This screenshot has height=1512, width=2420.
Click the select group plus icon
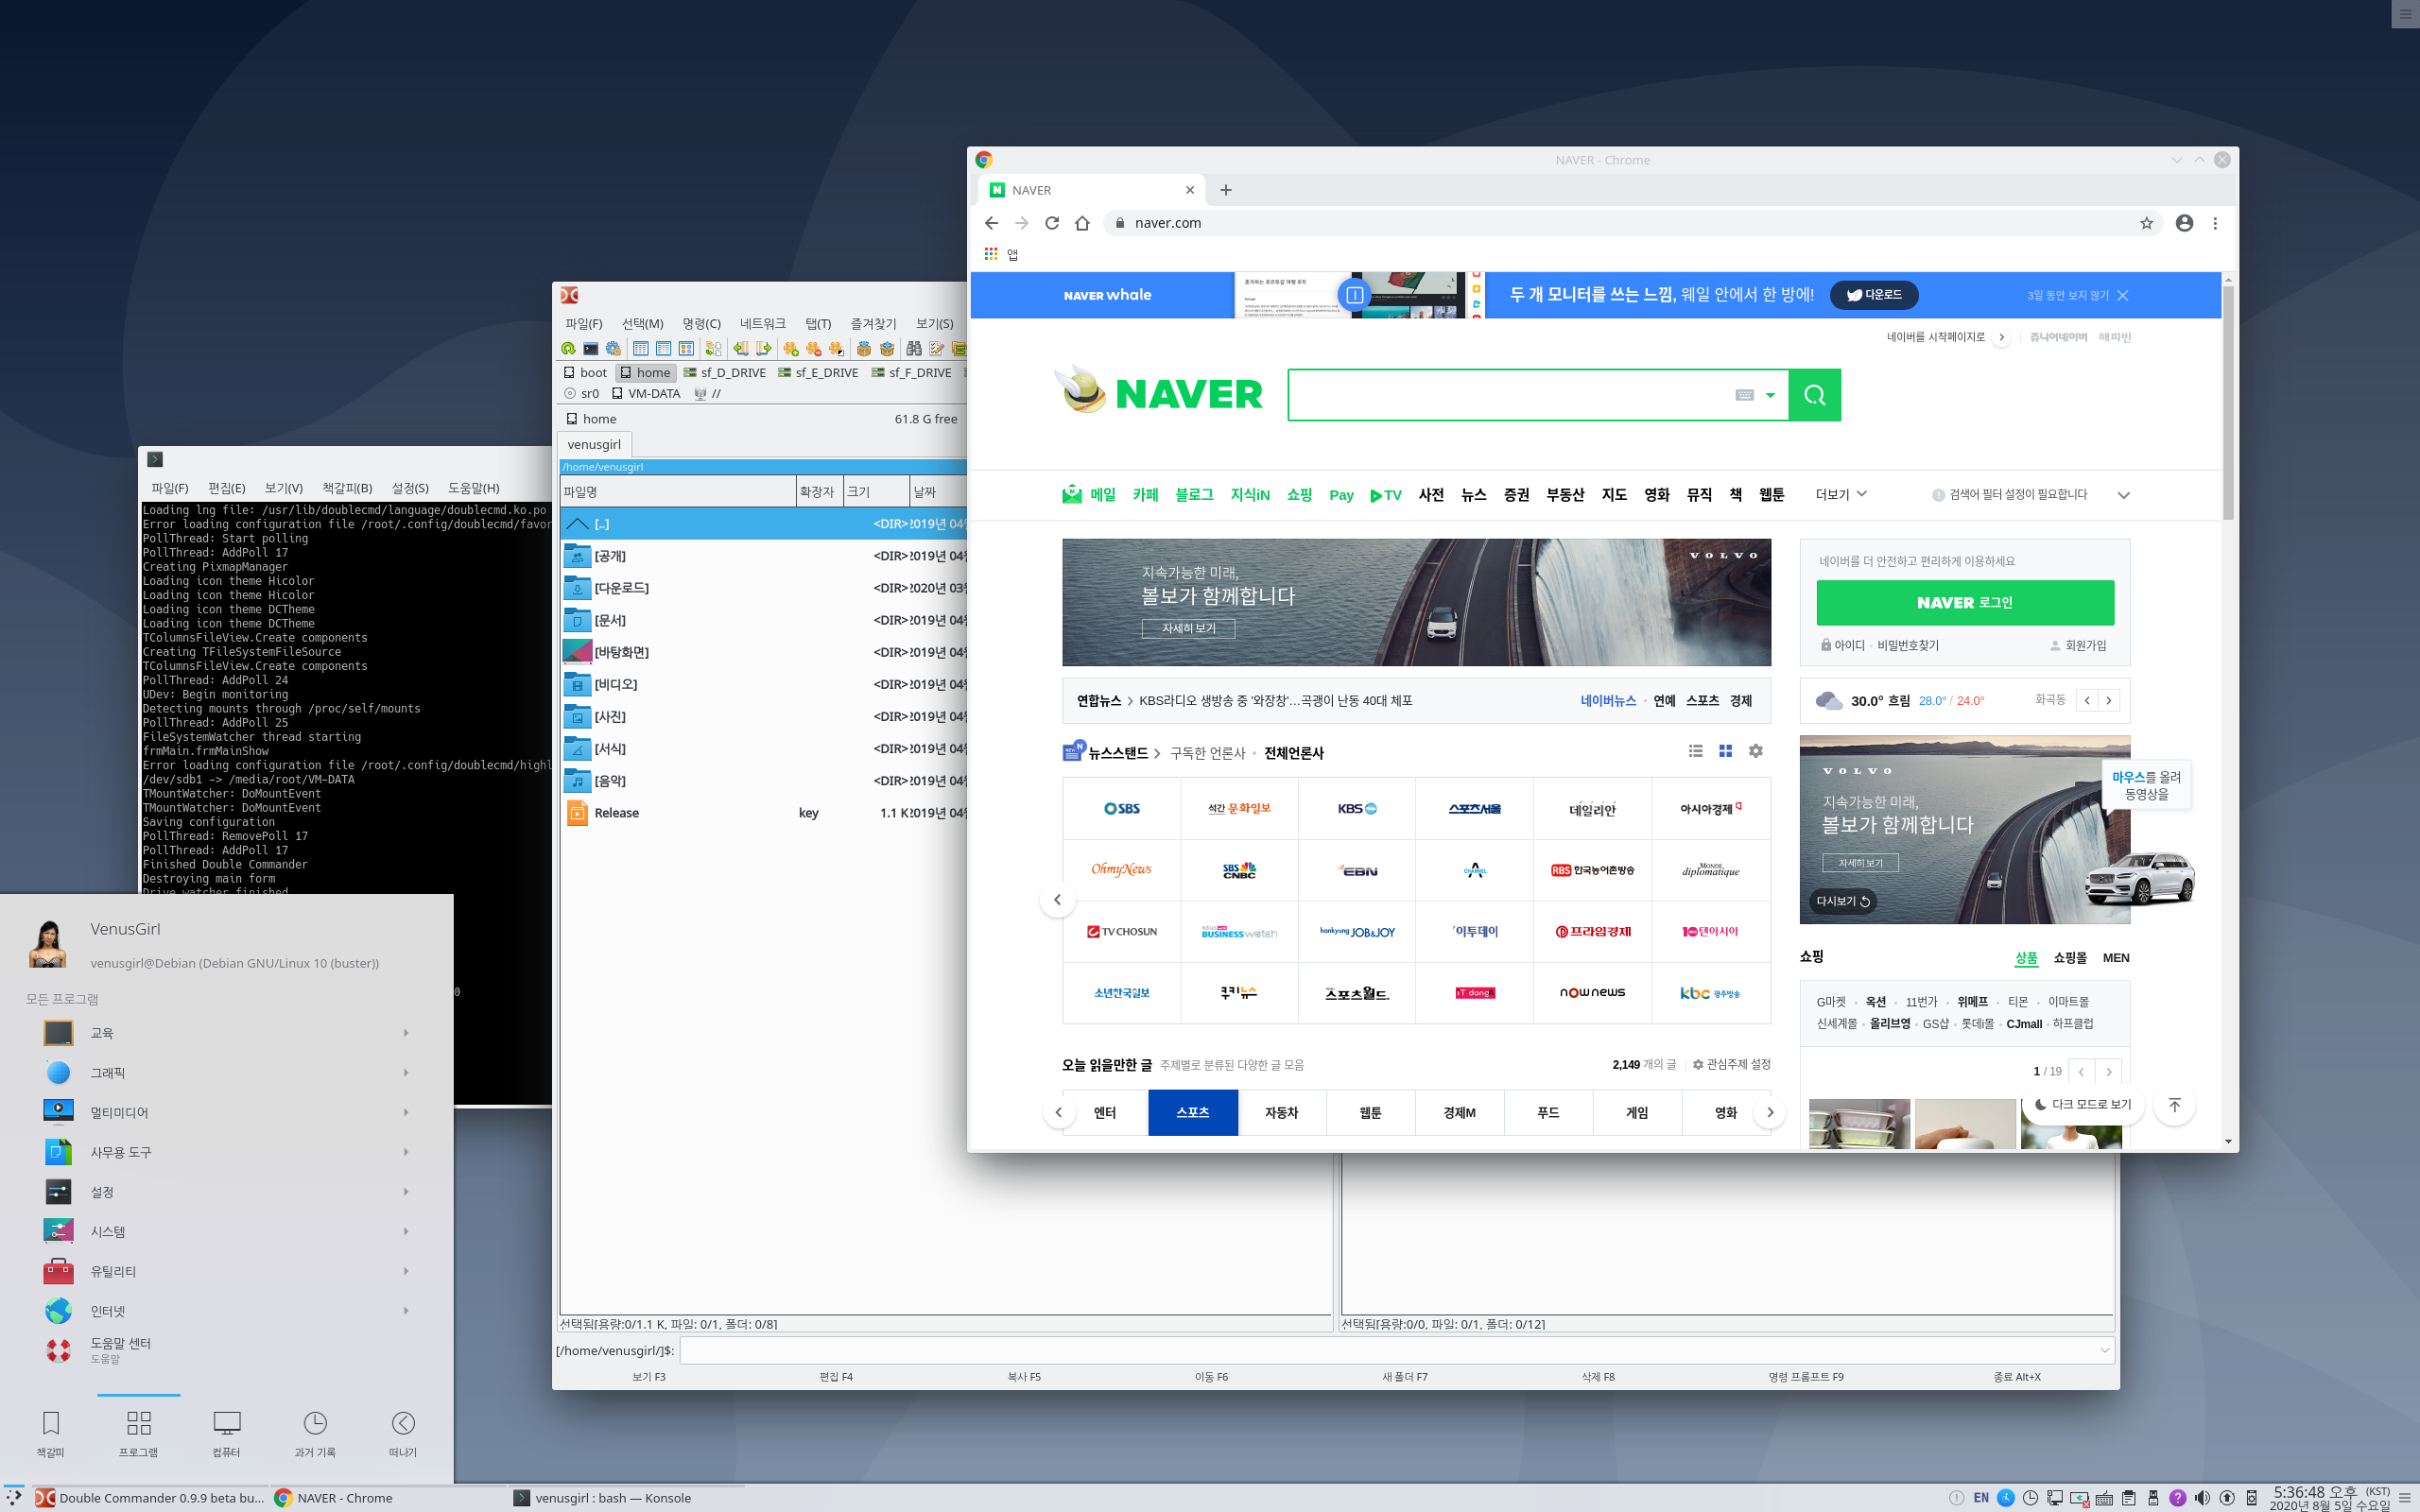[791, 349]
